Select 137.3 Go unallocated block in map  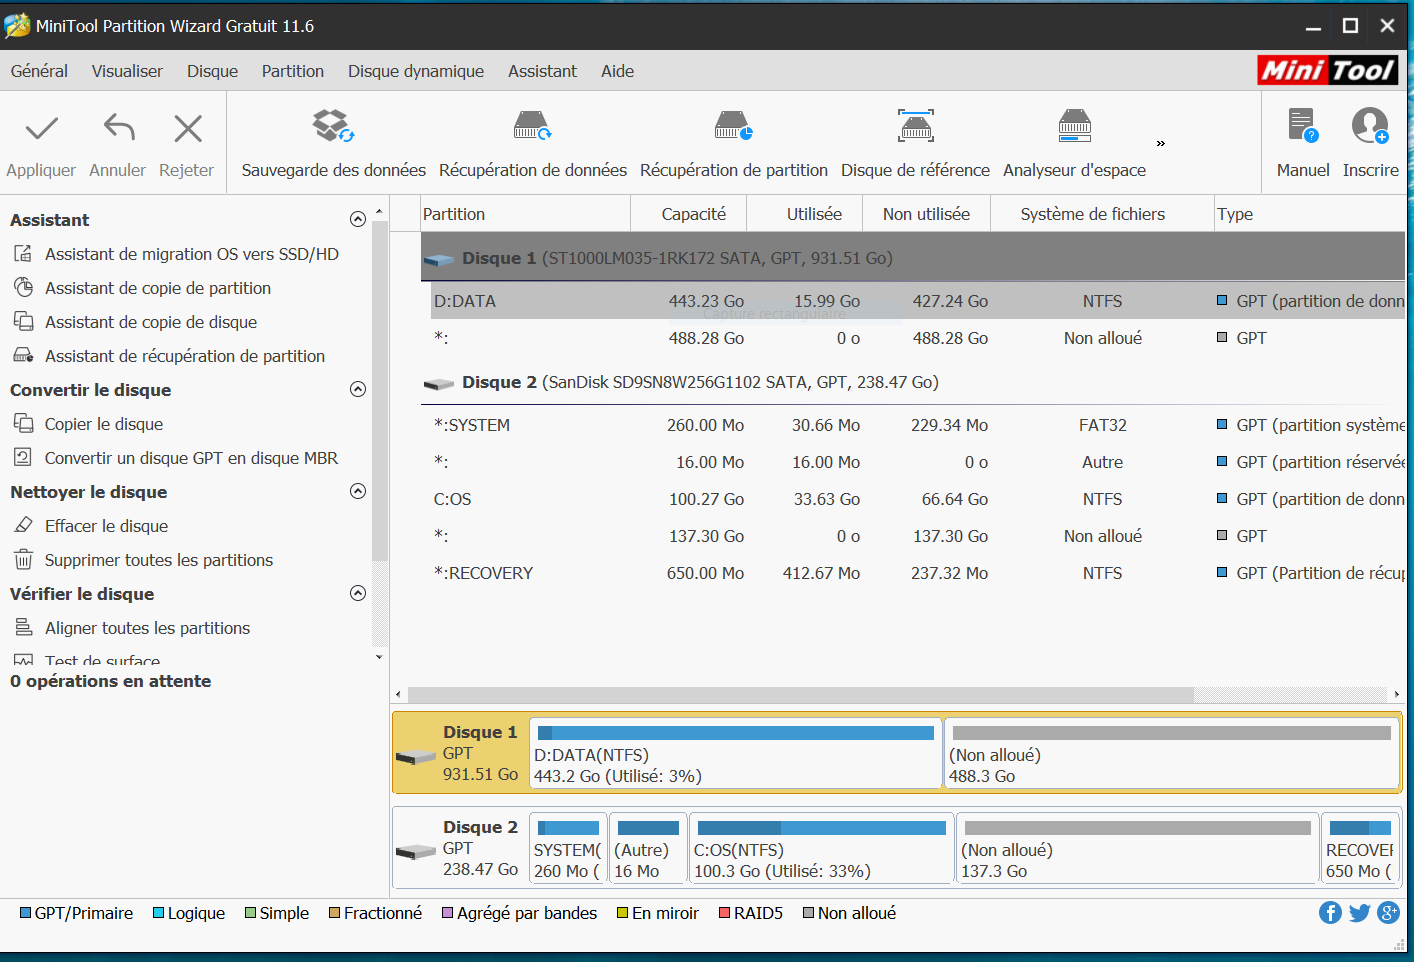[1137, 848]
